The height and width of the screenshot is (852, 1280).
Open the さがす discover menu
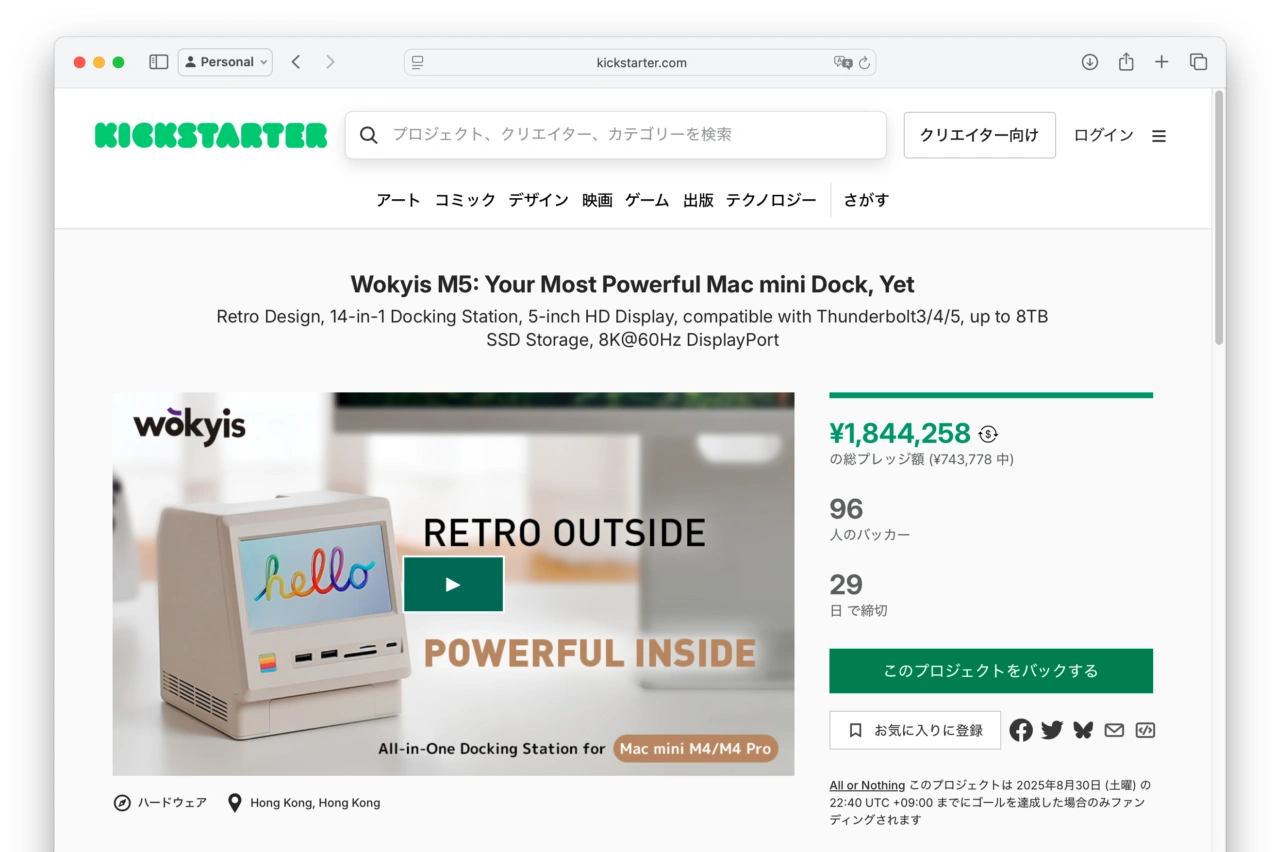[x=866, y=200]
